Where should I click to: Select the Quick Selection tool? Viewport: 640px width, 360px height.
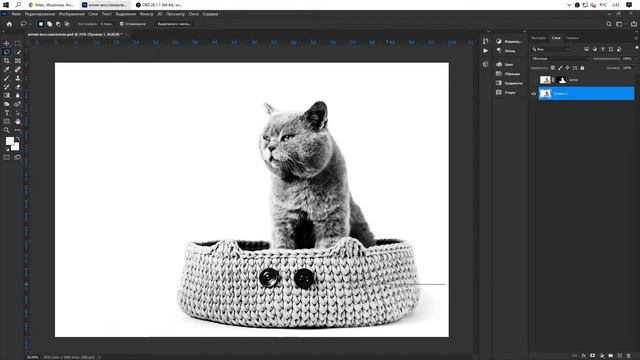(x=18, y=52)
